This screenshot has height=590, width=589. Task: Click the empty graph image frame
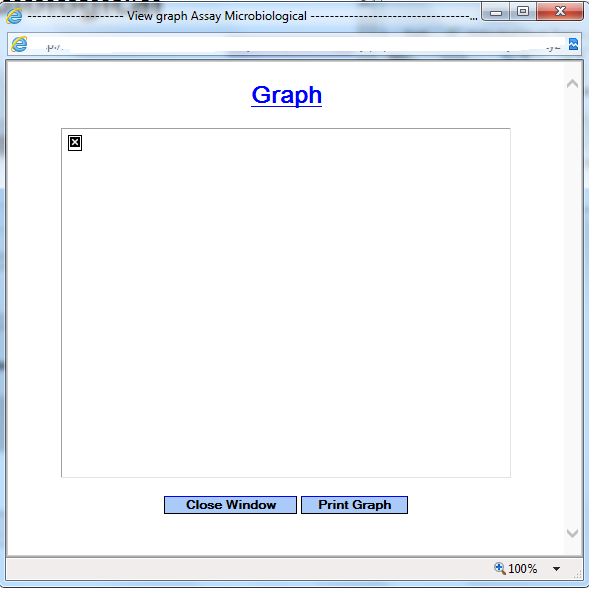click(x=286, y=303)
